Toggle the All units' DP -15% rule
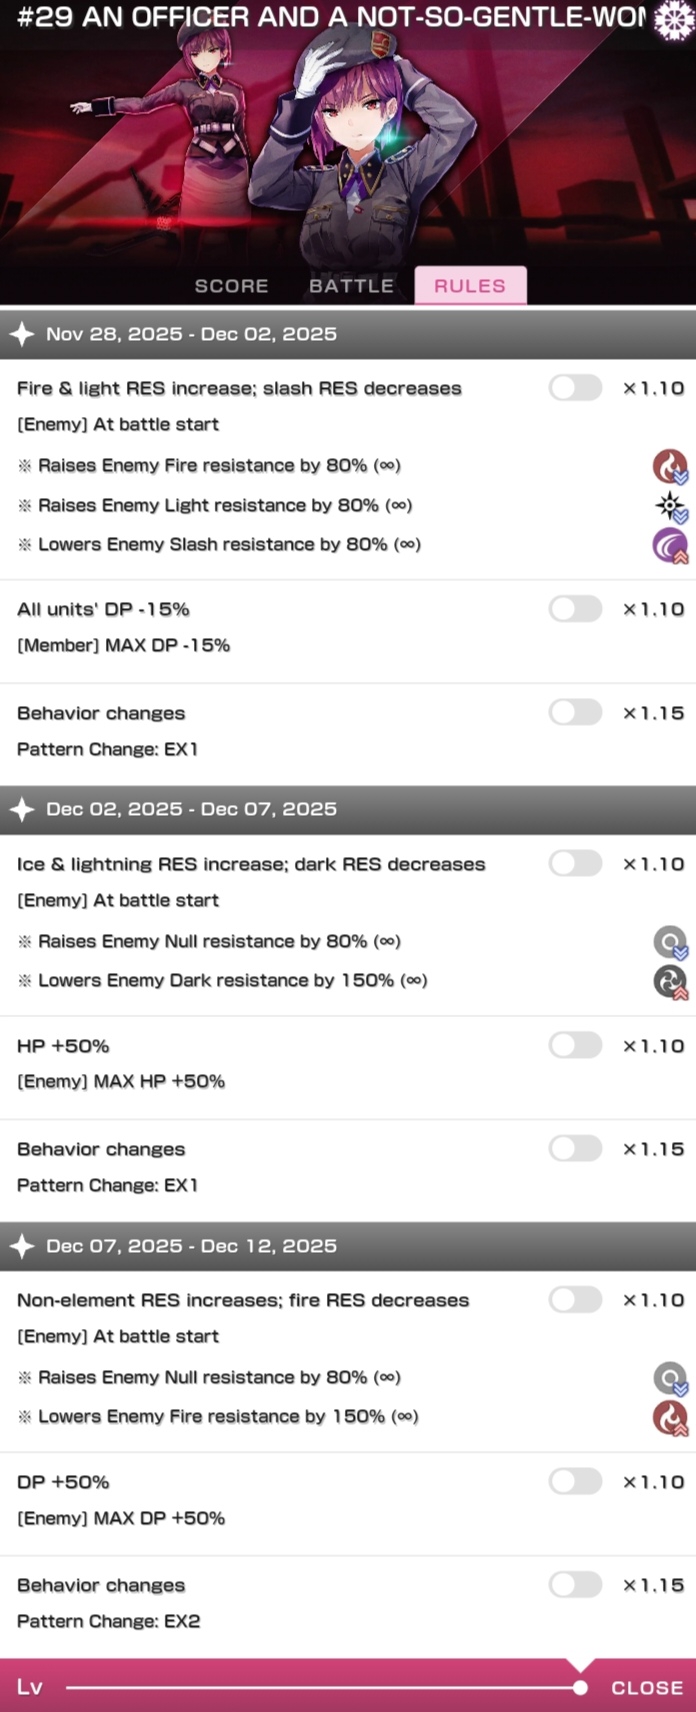 [x=575, y=609]
